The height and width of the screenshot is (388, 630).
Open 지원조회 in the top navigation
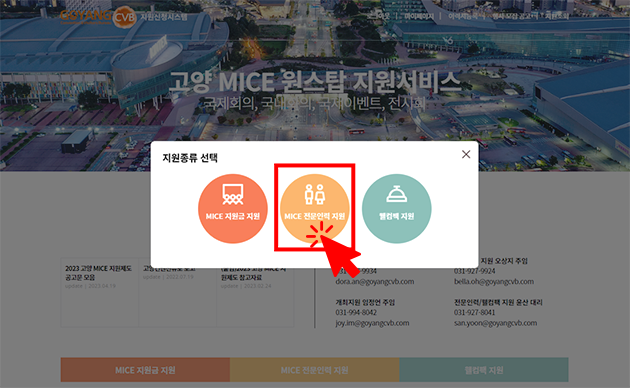tap(557, 16)
